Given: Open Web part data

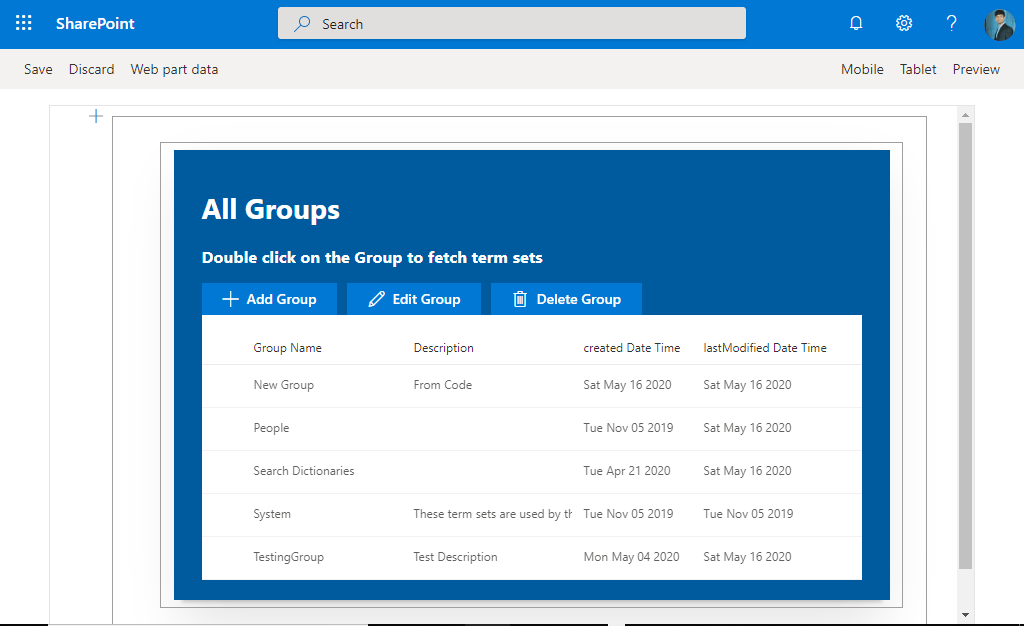Looking at the screenshot, I should tap(174, 69).
